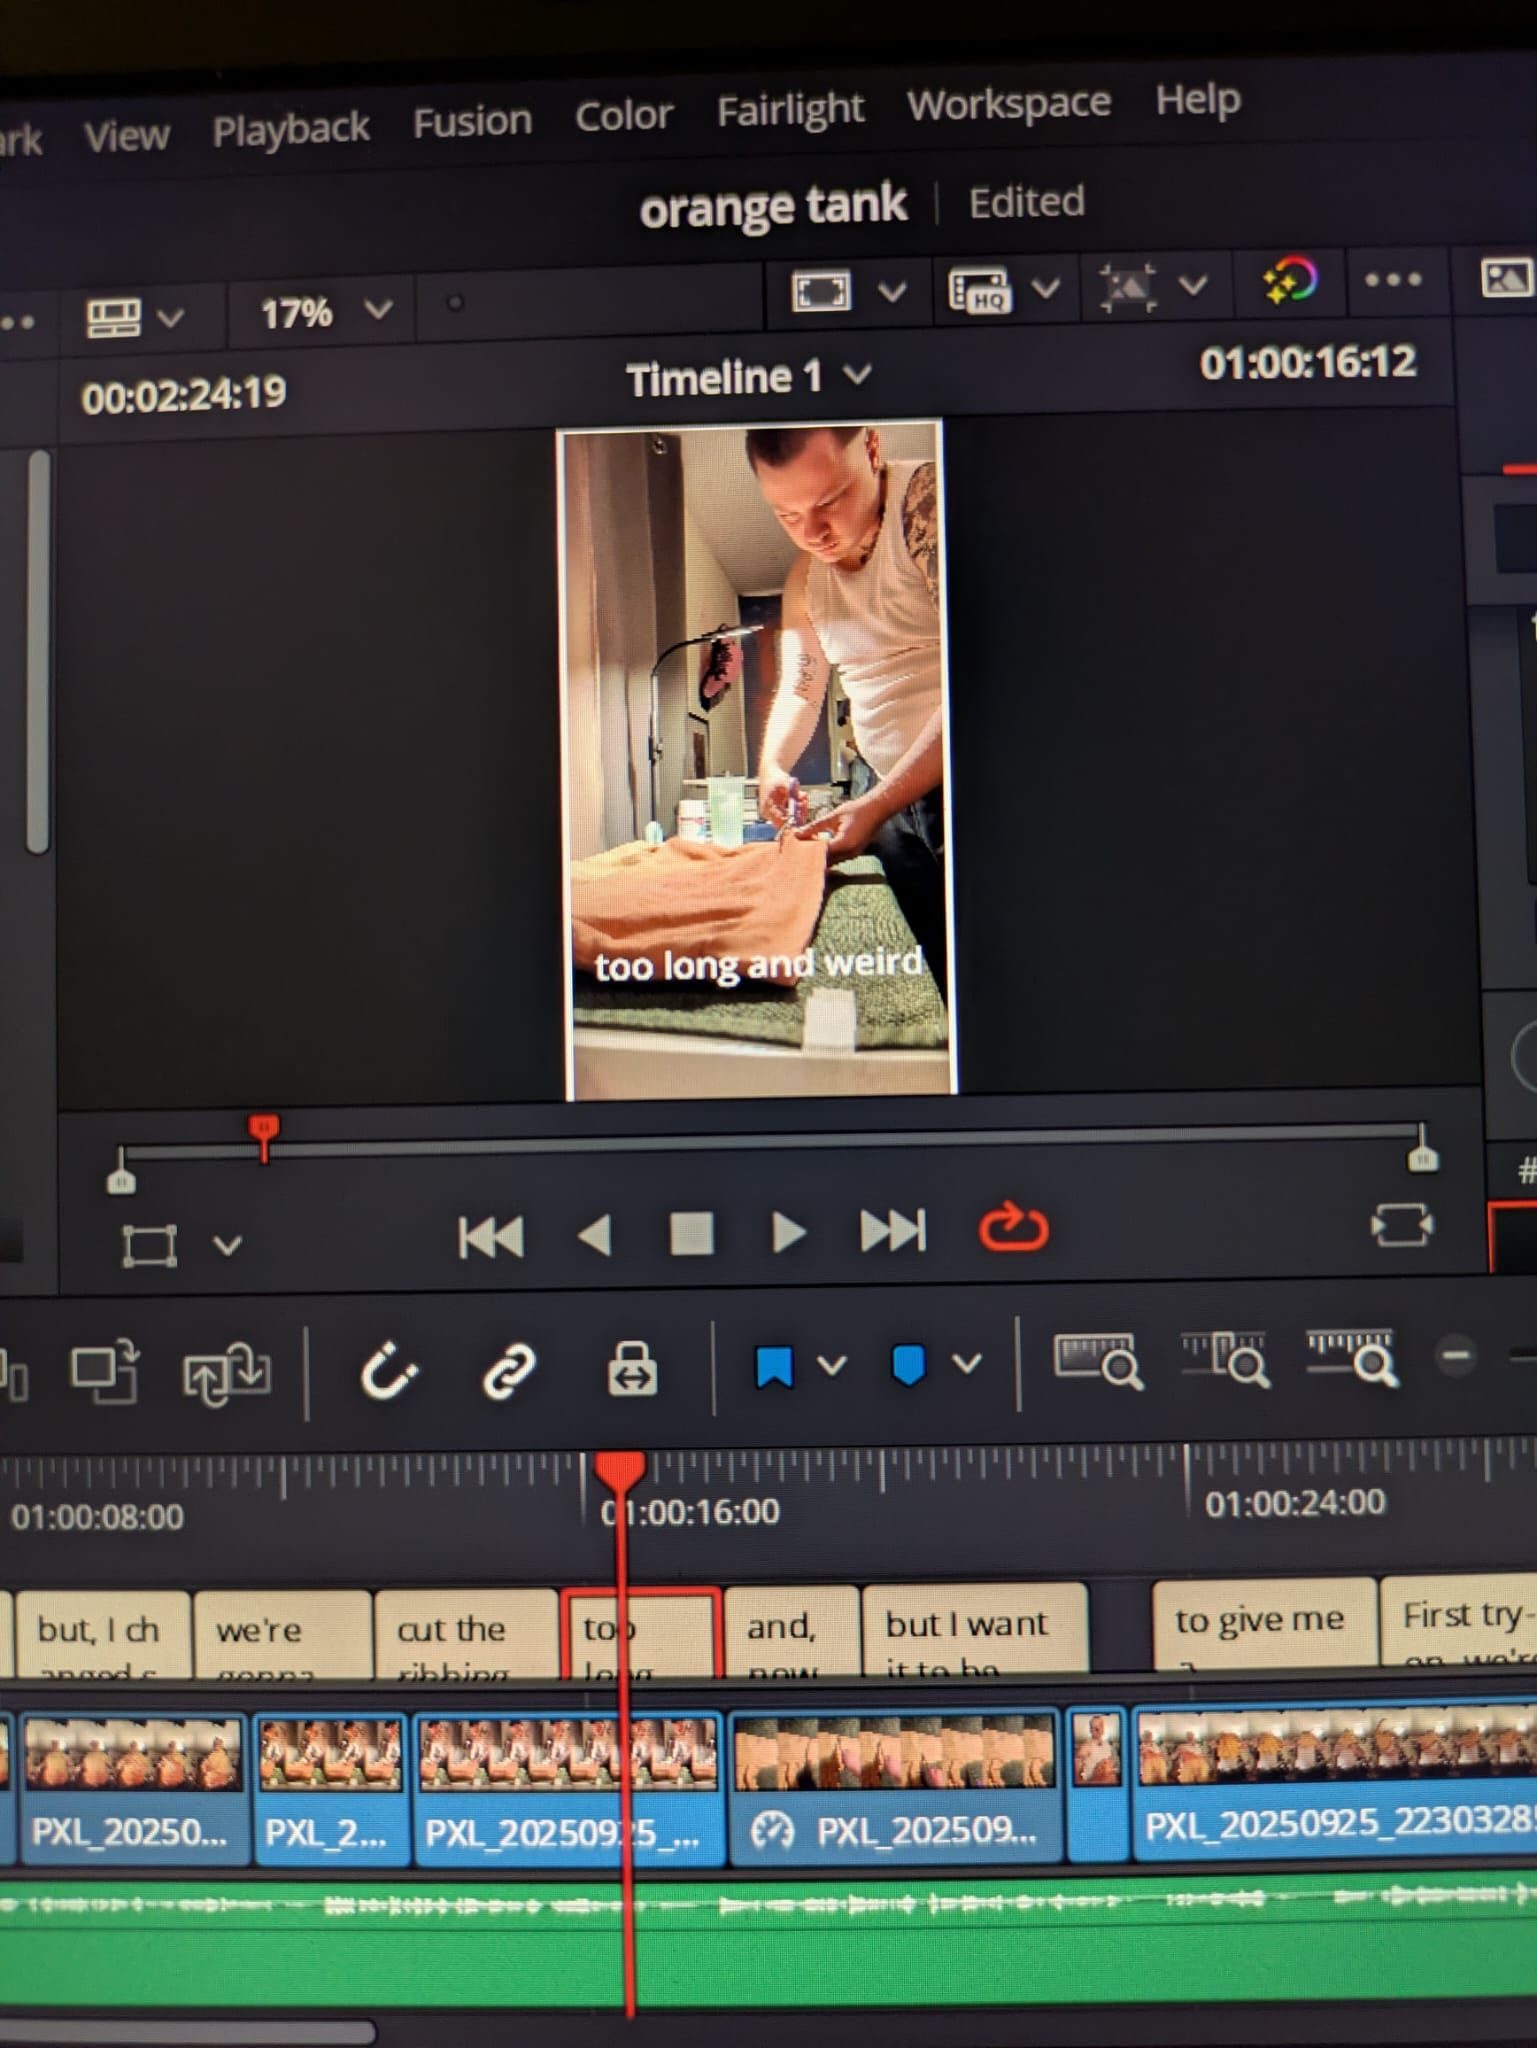Click the detail zoom icon
This screenshot has height=2048, width=1537.
point(1226,1360)
